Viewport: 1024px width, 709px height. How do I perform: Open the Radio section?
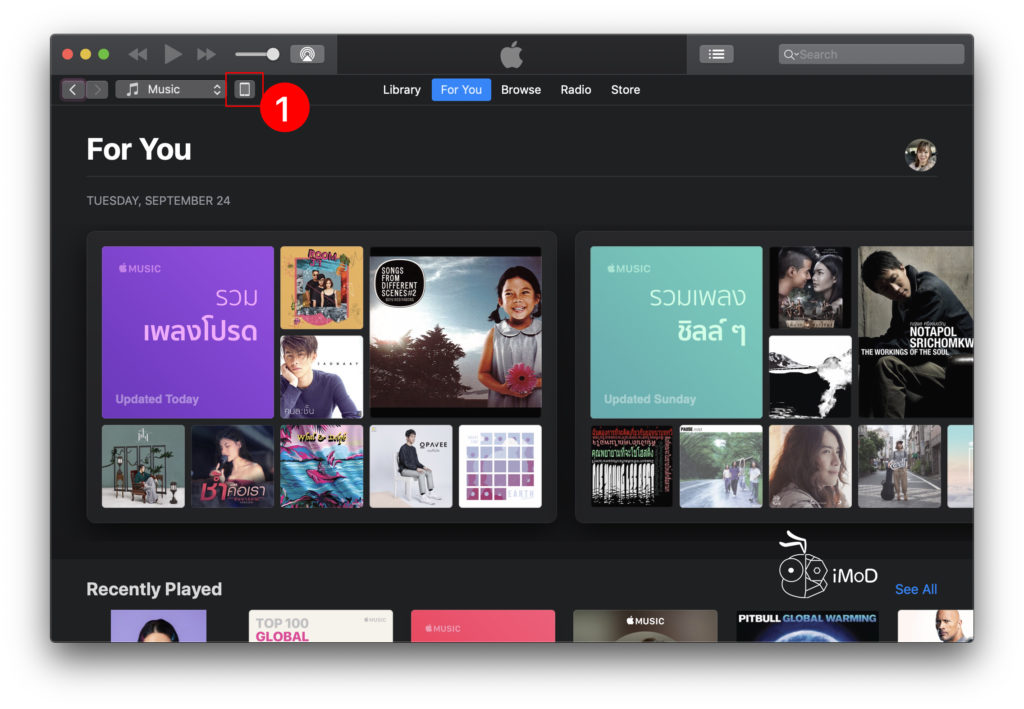[x=575, y=89]
